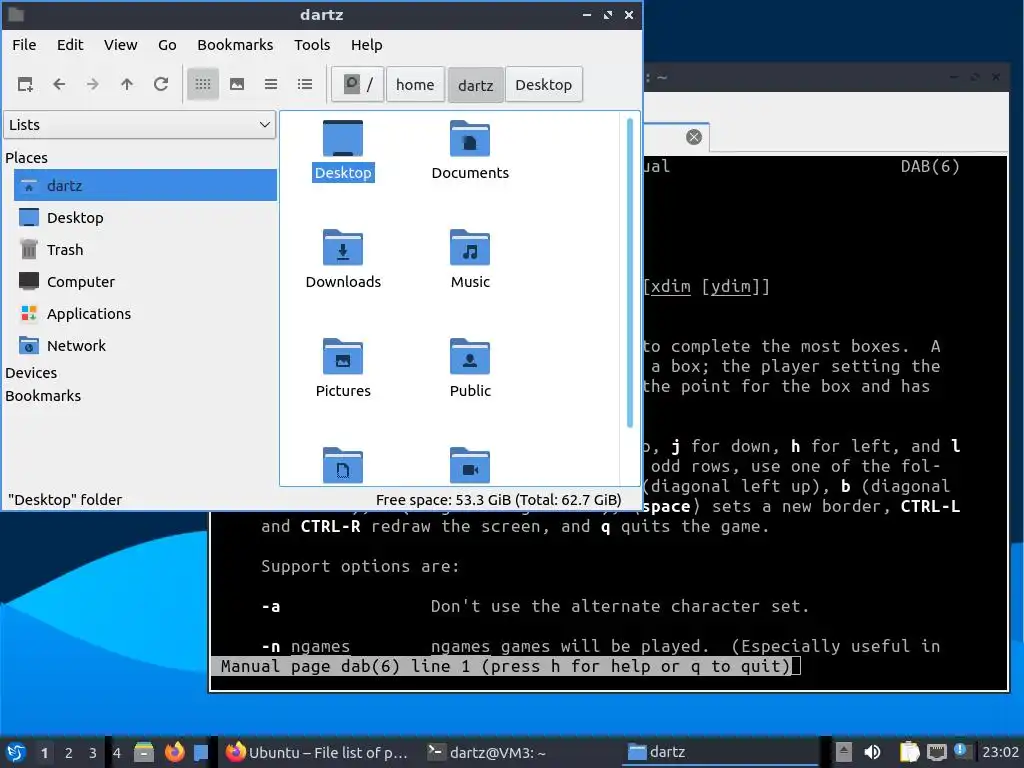Image resolution: width=1024 pixels, height=768 pixels.
Task: Open the volume control tray icon
Action: click(x=872, y=752)
